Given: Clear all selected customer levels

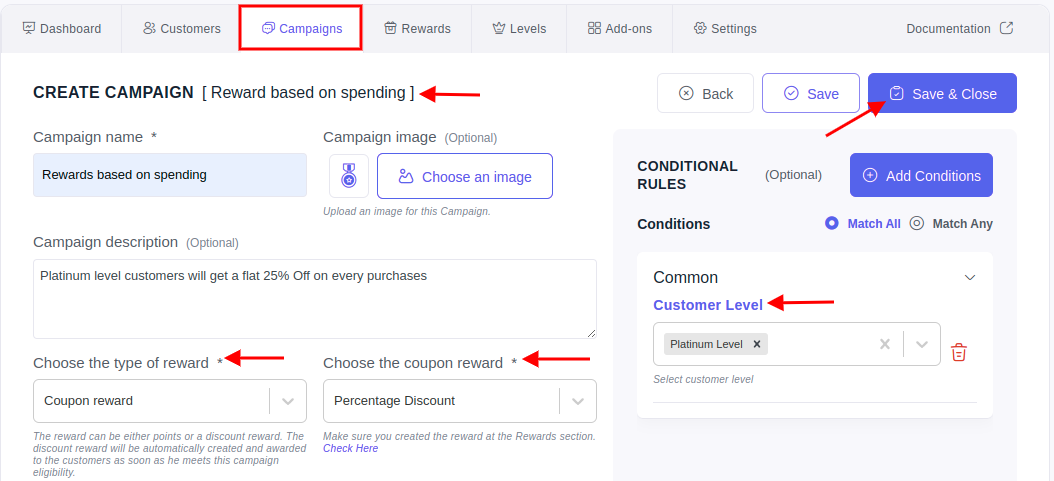Looking at the screenshot, I should [885, 344].
